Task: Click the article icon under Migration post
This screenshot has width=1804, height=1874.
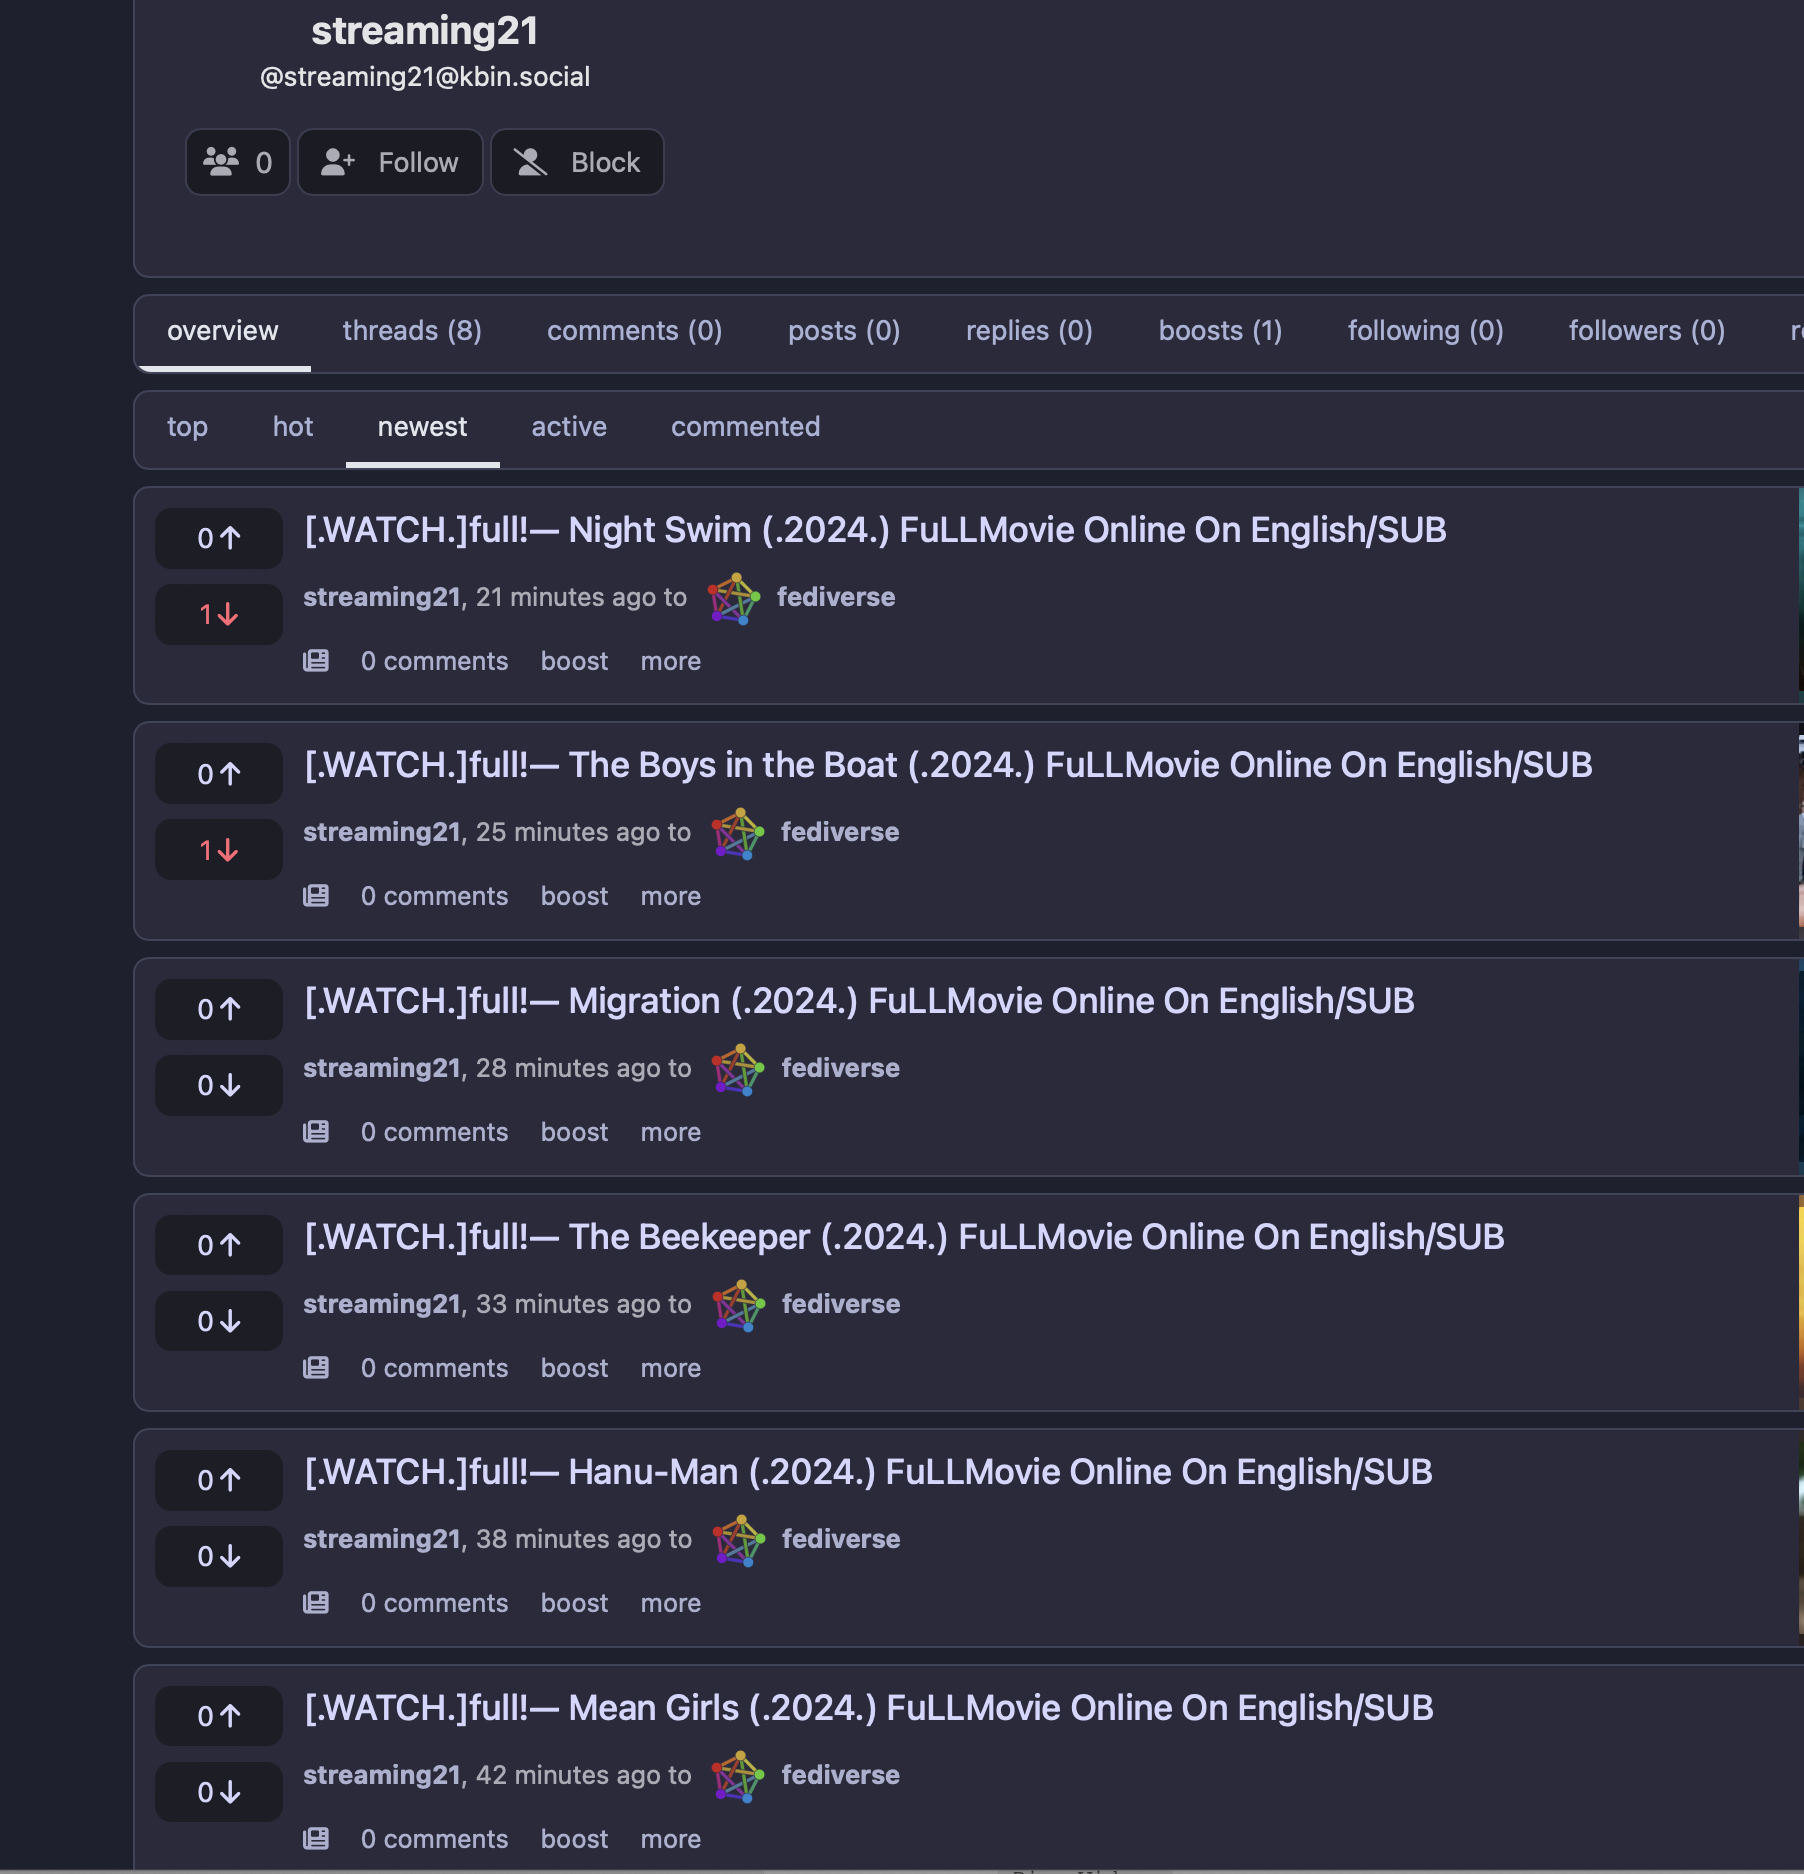Action: coord(316,1132)
